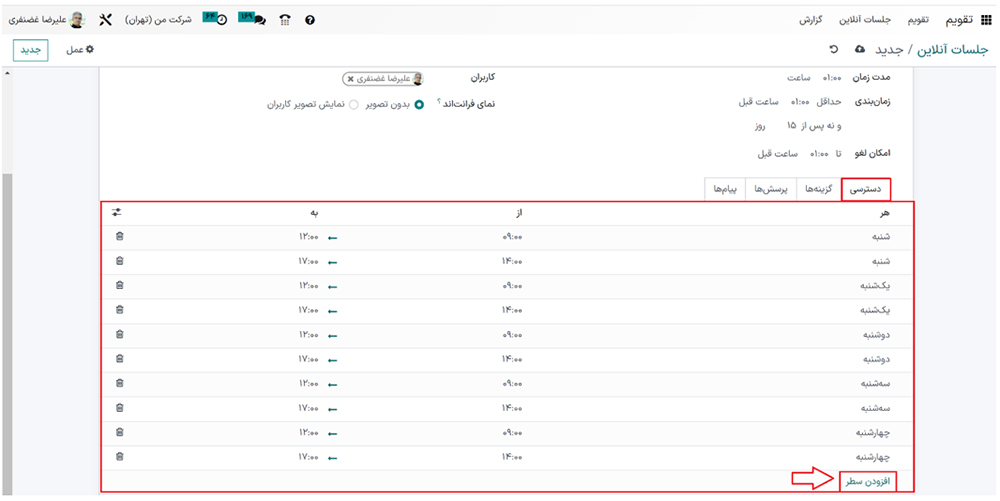Click the discard changes undo icon

point(833,49)
